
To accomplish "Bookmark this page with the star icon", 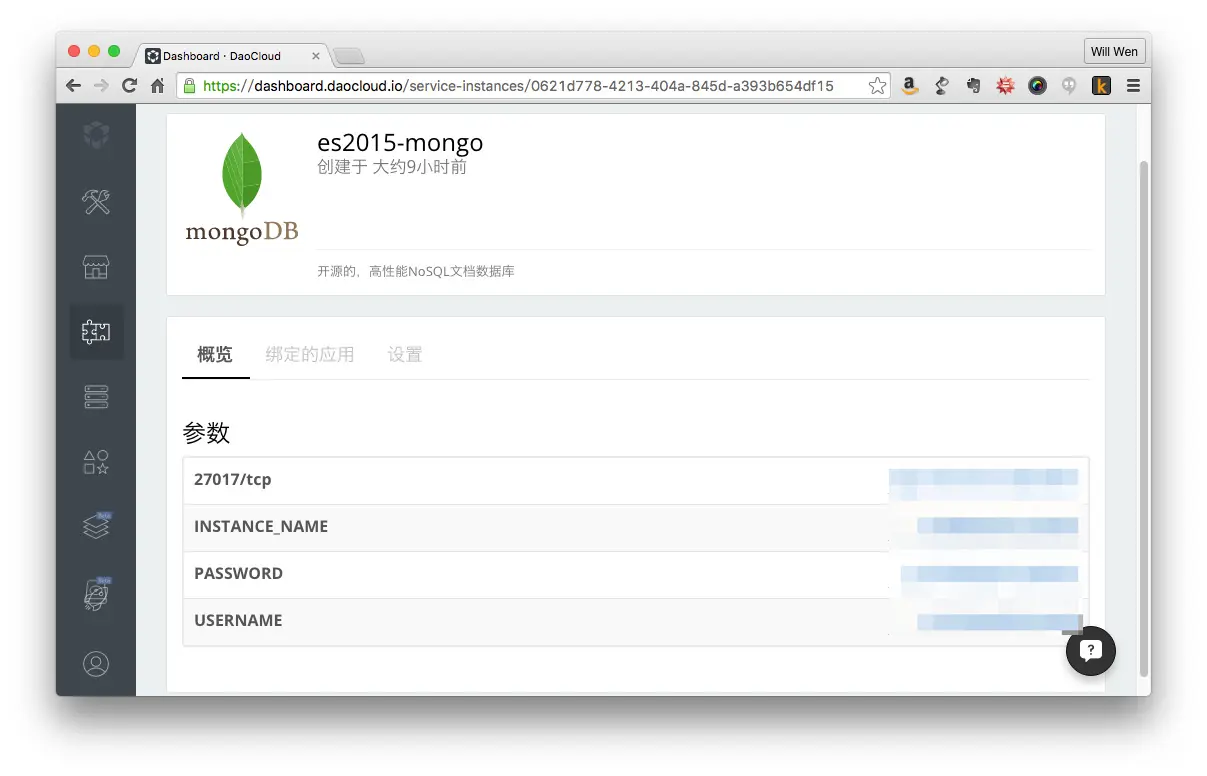I will pos(877,86).
